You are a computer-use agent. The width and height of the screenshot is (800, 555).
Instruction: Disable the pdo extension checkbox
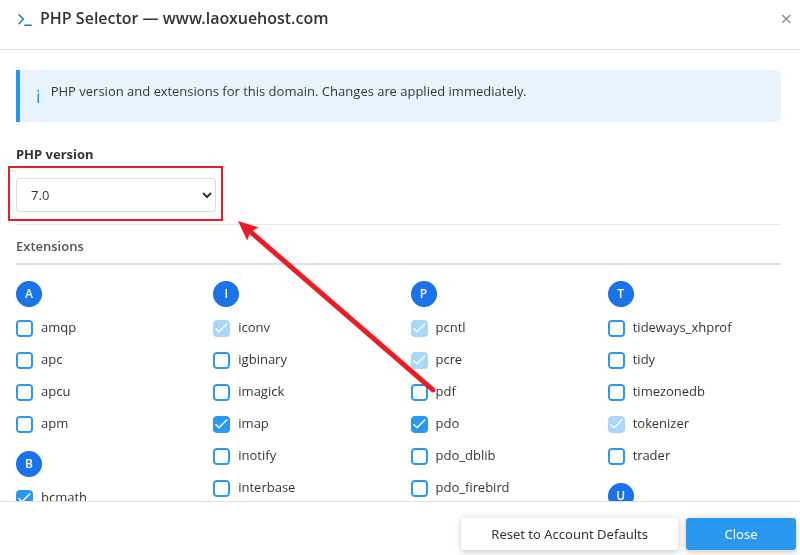420,424
